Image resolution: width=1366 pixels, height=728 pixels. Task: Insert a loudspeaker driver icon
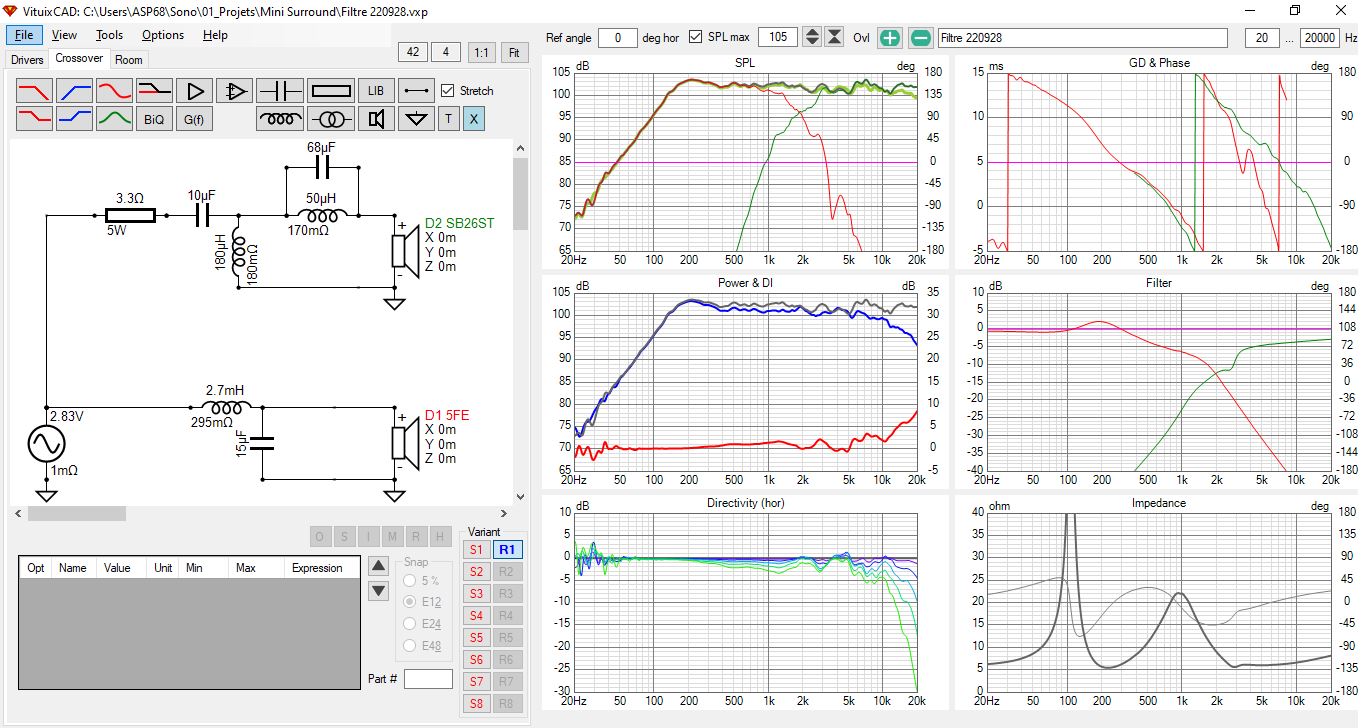click(x=376, y=119)
